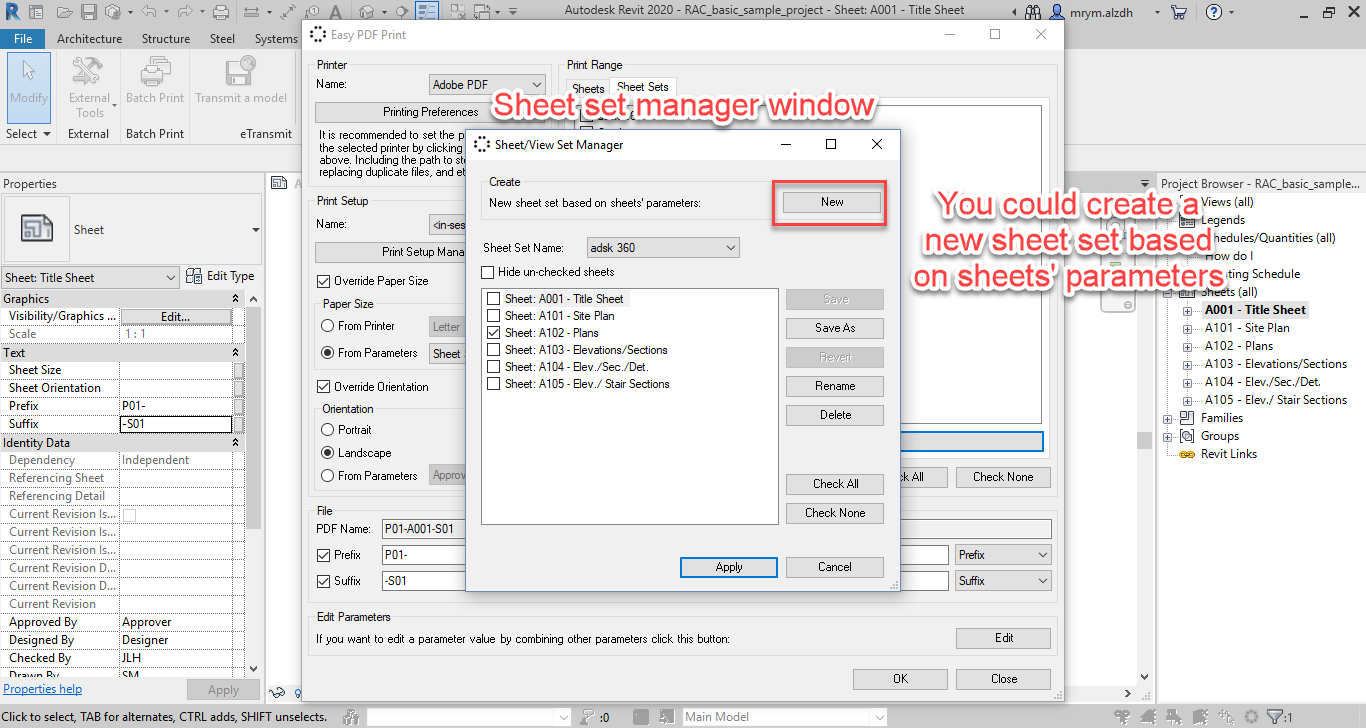Select the paper size From Printer radio button
The image size is (1366, 728).
coord(327,326)
